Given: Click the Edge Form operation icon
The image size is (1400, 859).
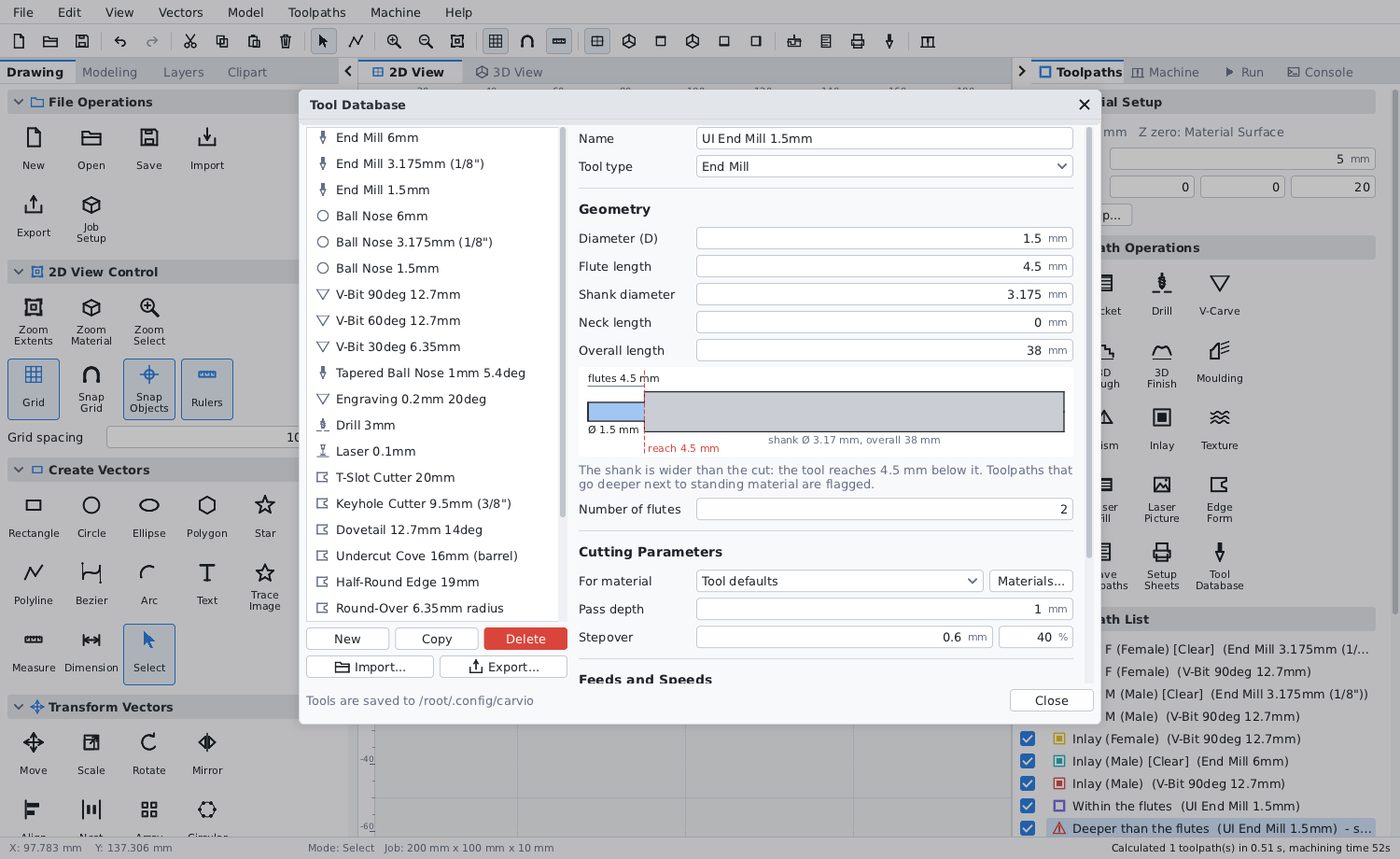Looking at the screenshot, I should pyautogui.click(x=1219, y=497).
